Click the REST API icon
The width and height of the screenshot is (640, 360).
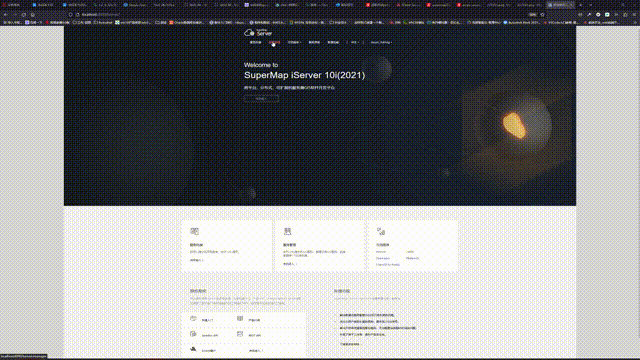[x=240, y=334]
